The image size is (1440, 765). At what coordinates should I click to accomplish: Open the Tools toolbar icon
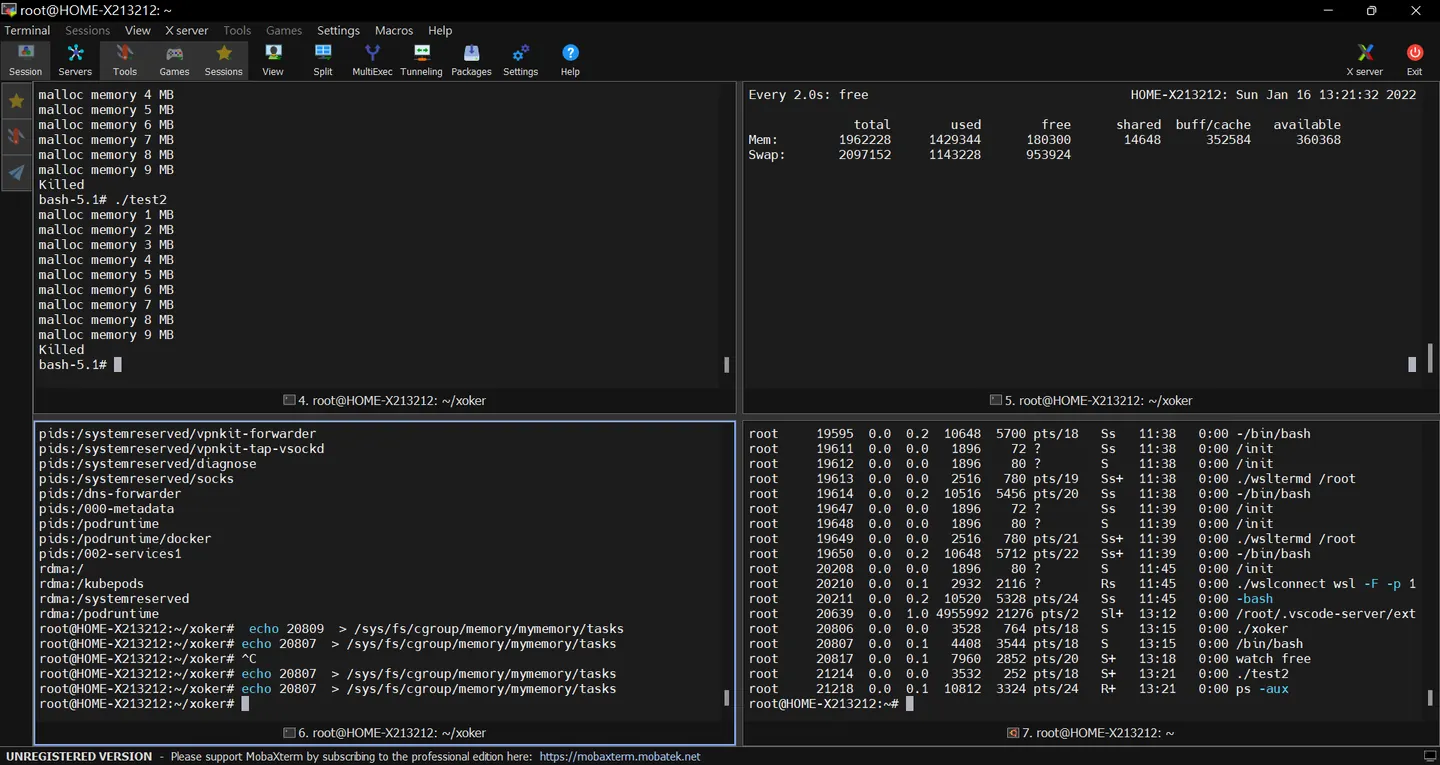[x=125, y=60]
